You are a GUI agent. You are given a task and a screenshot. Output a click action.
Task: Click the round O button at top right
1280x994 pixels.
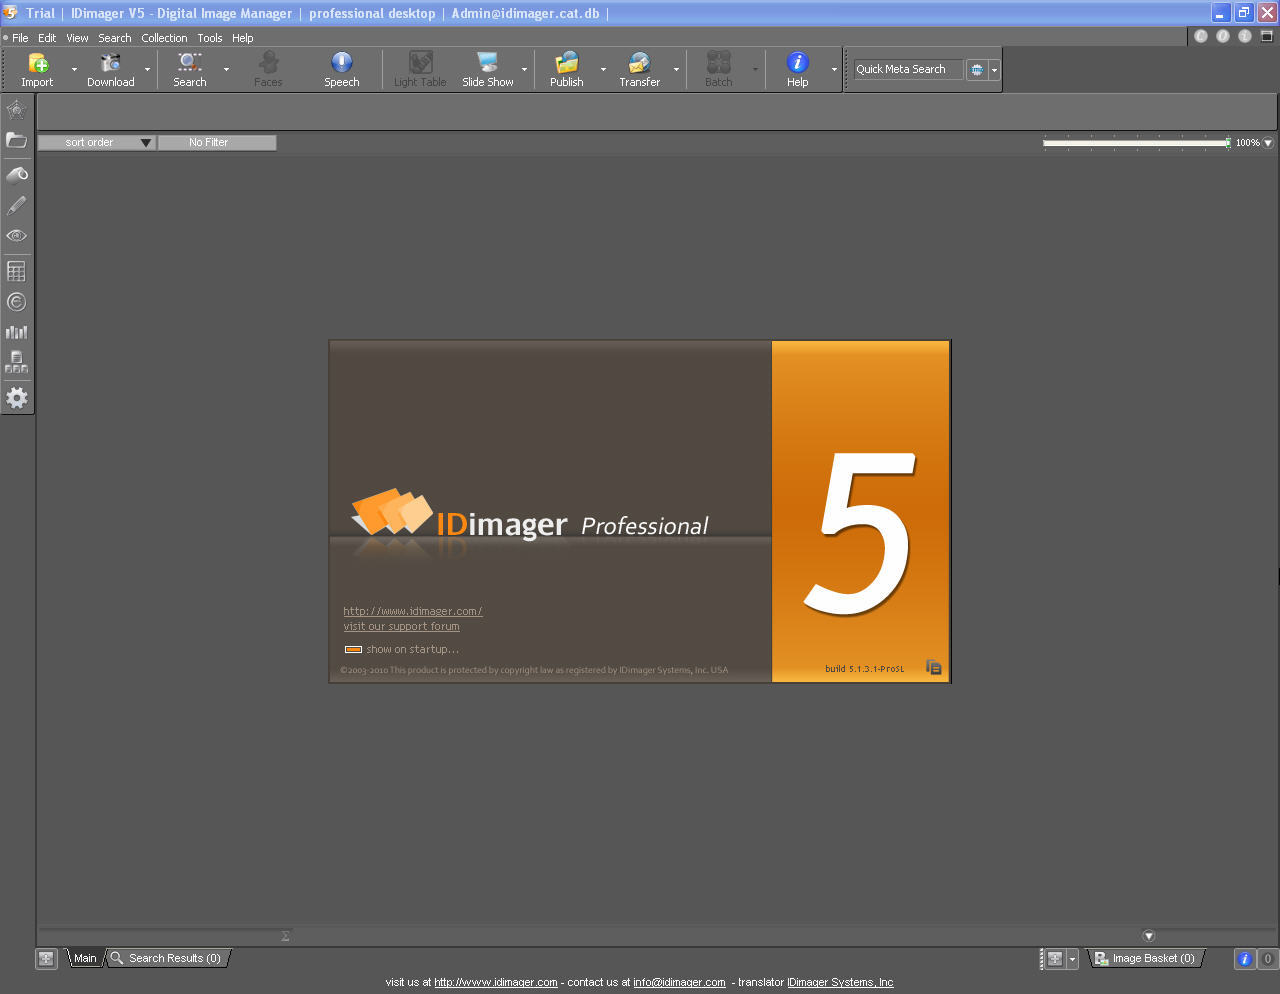tap(1223, 36)
